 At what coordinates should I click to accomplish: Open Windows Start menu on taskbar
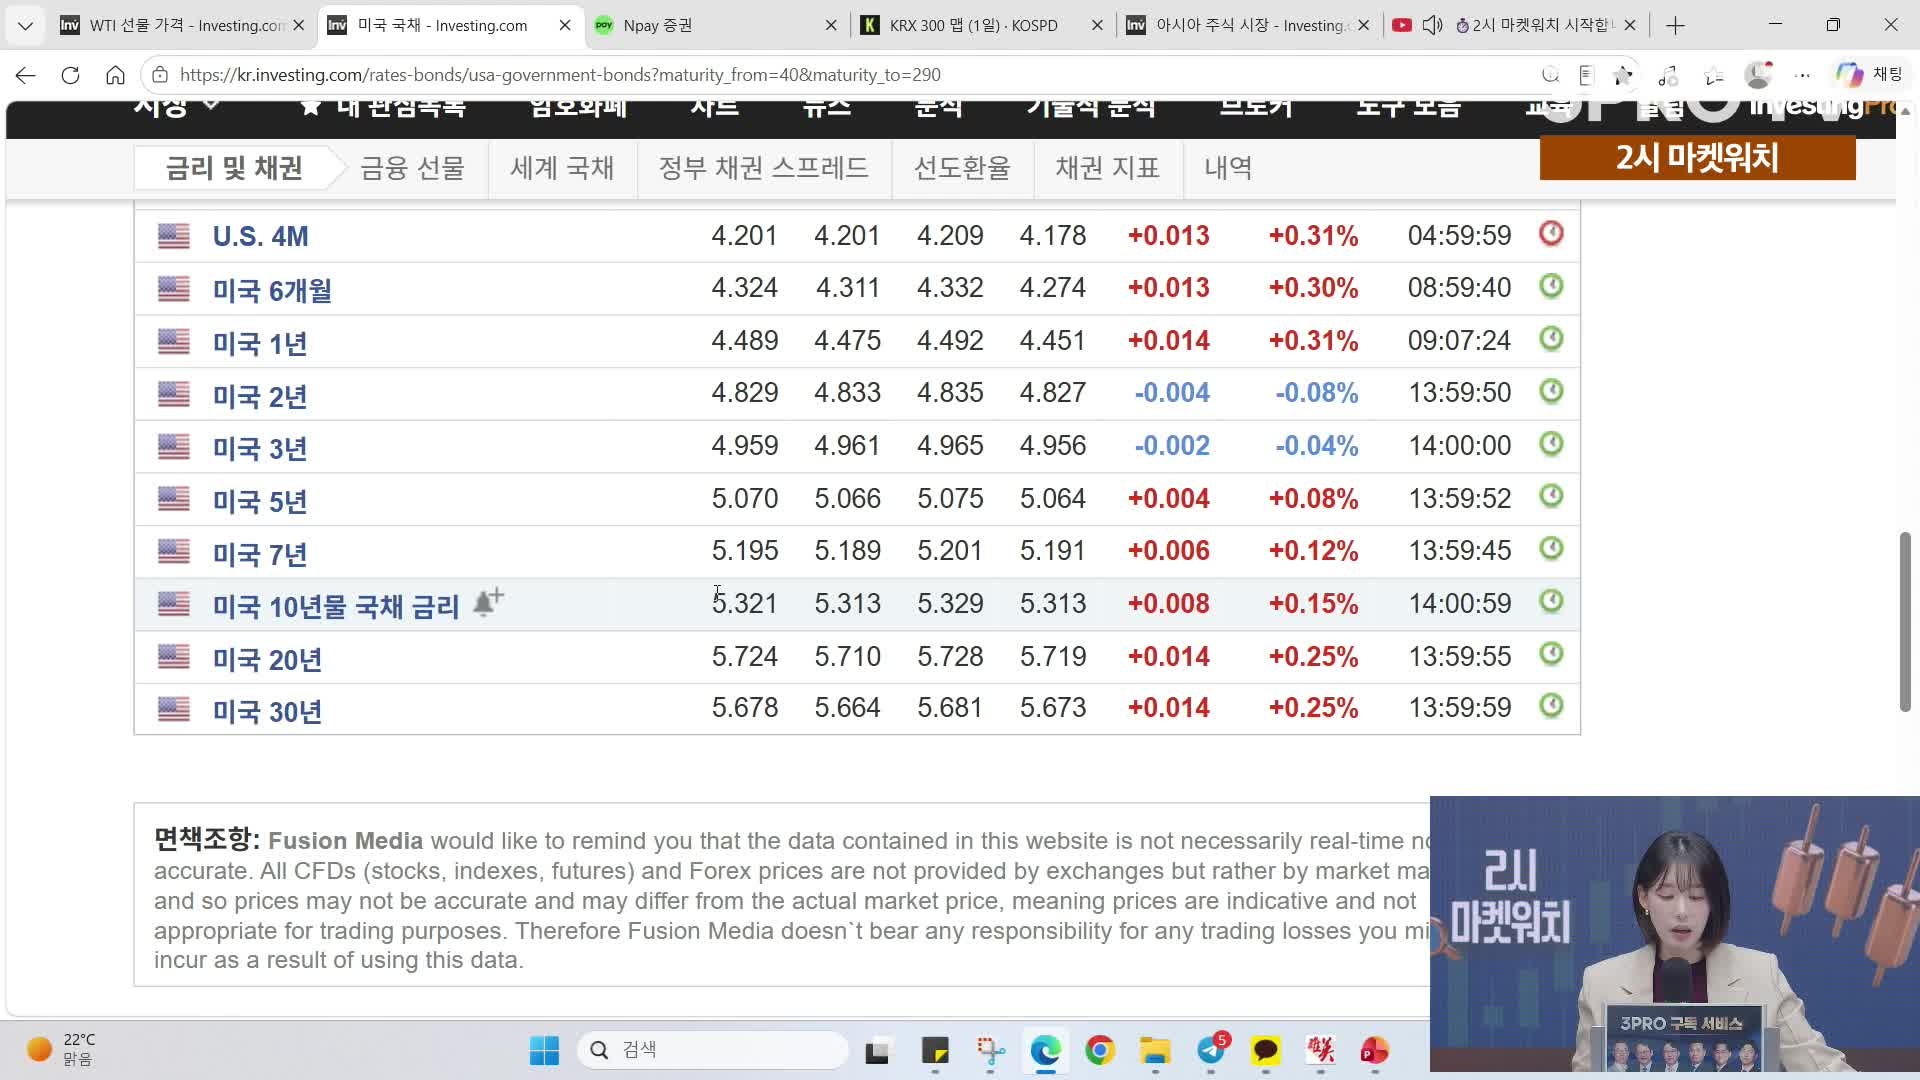click(544, 1050)
